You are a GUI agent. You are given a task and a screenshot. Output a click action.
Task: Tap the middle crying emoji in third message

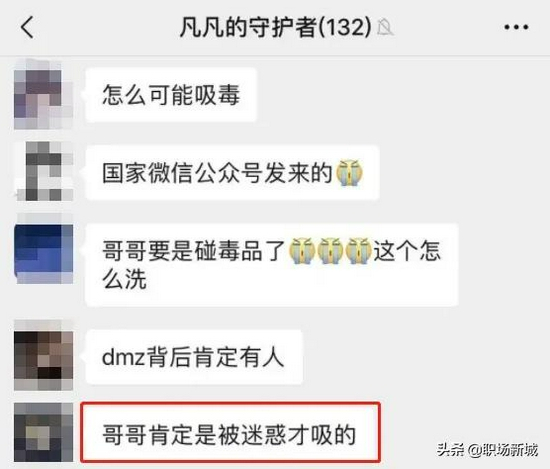[330, 250]
